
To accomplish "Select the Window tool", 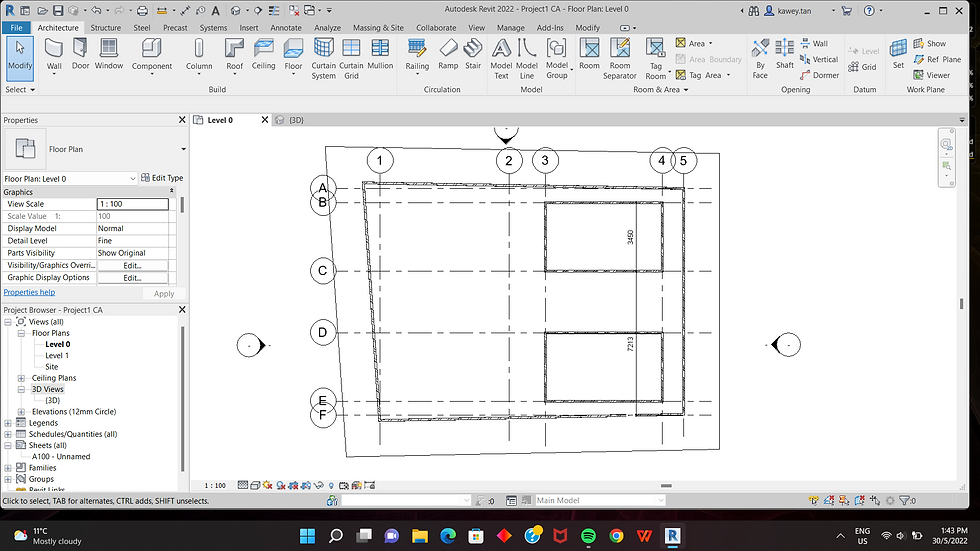I will [109, 54].
